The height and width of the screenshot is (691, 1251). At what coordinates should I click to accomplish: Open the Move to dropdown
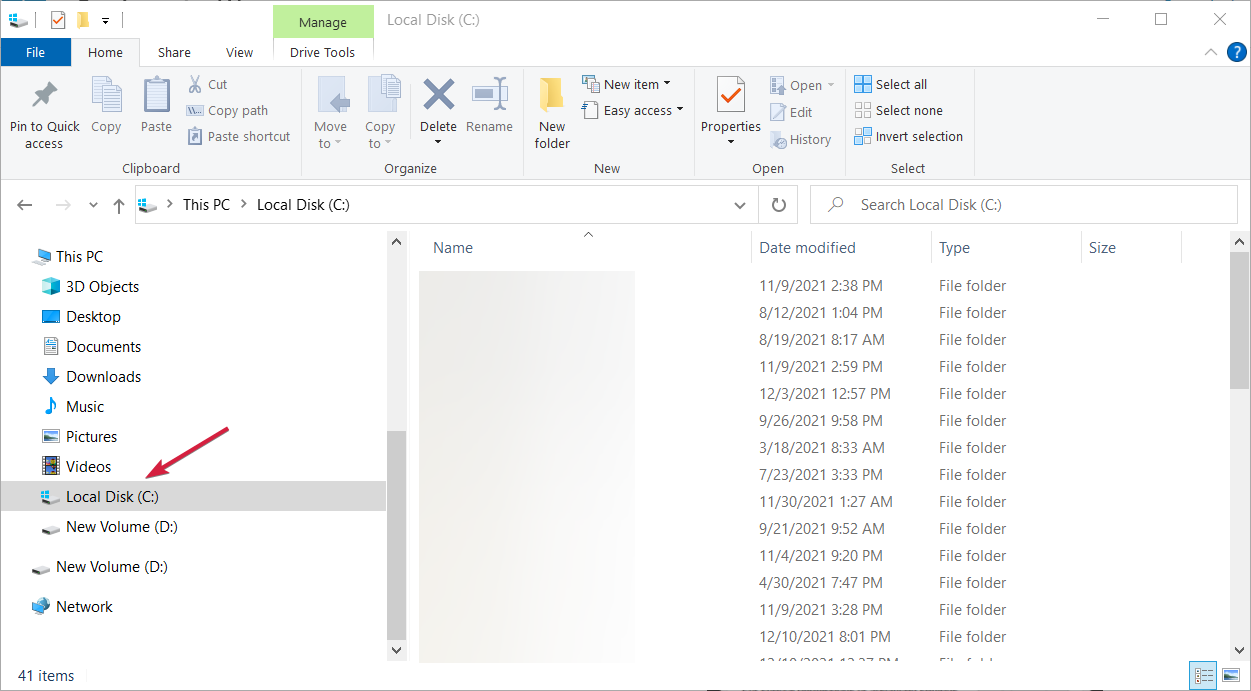click(x=330, y=113)
